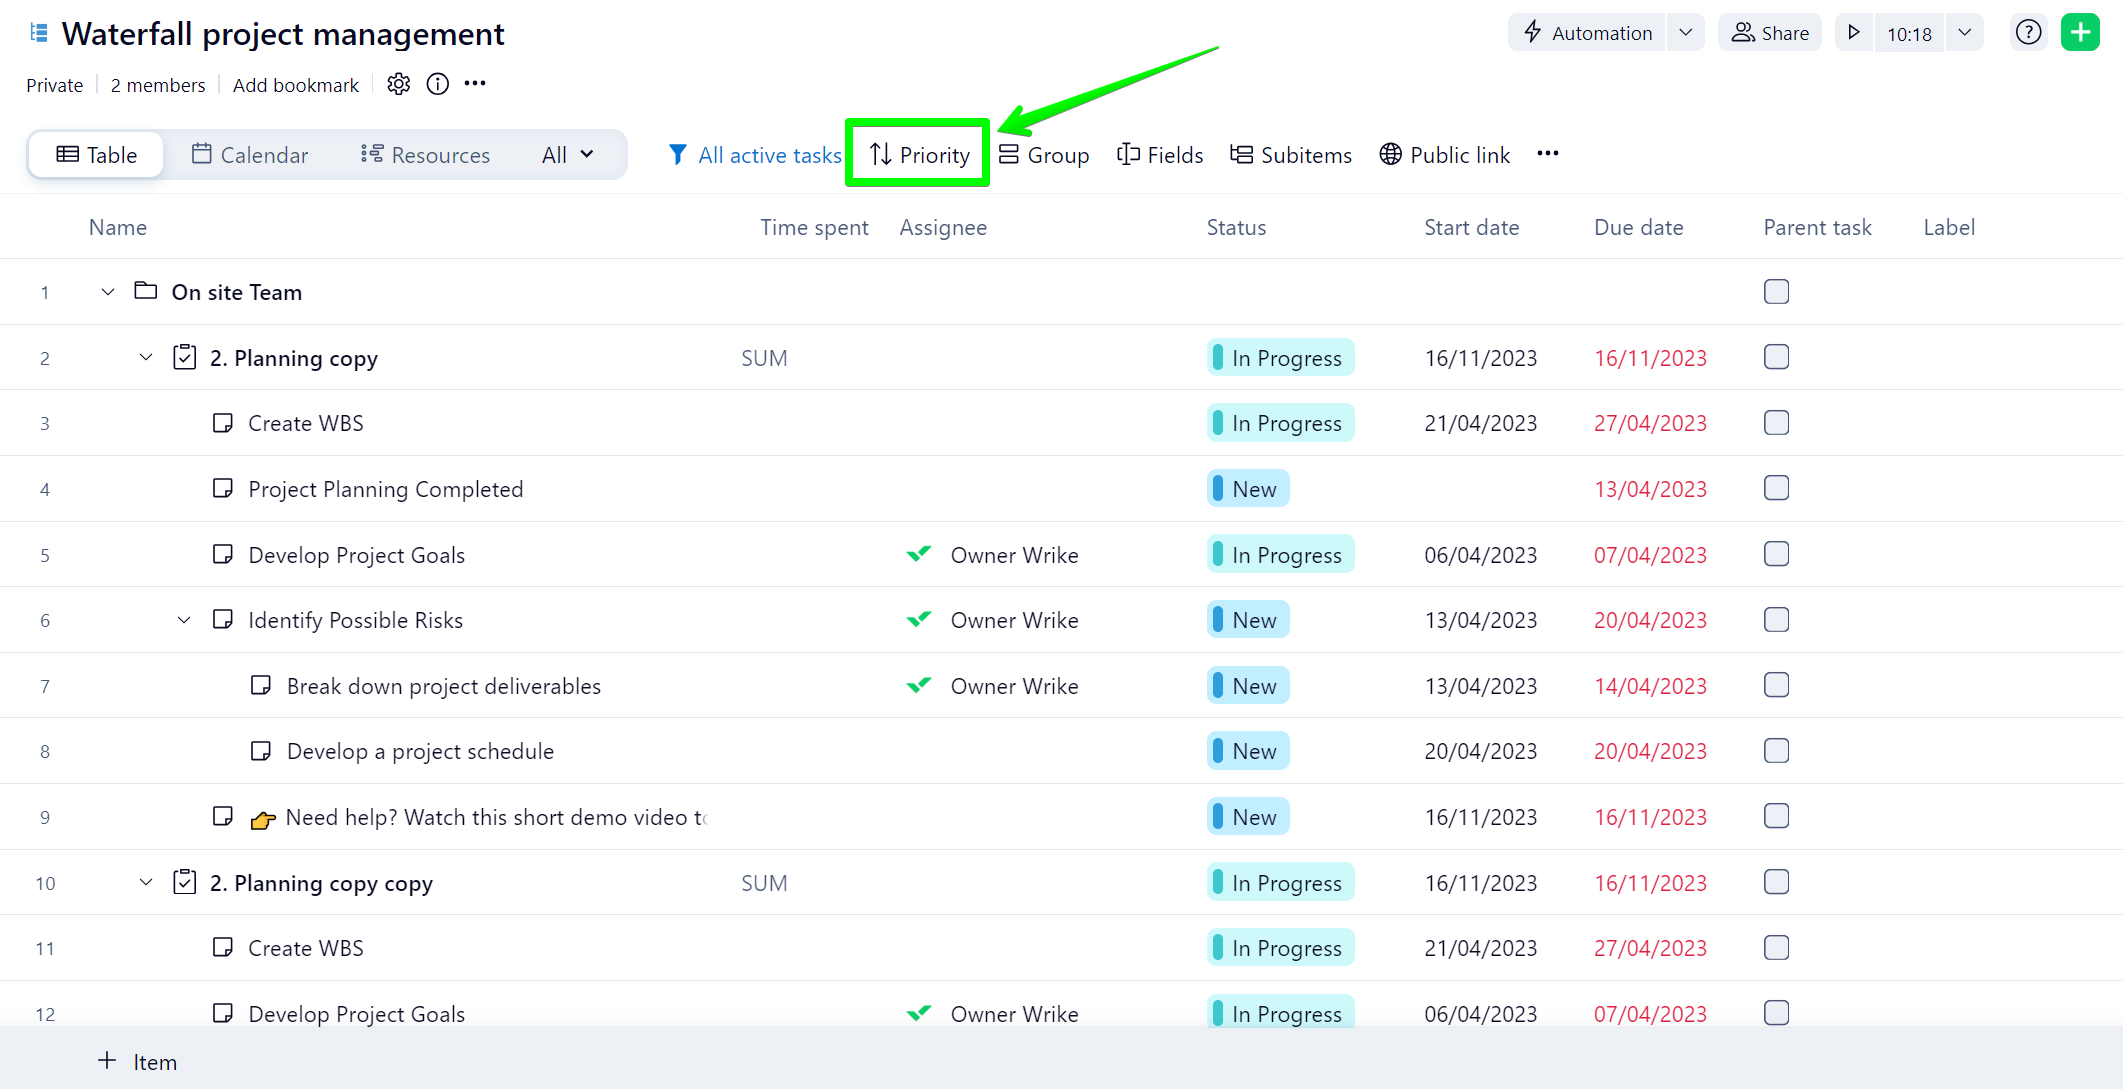Collapse Identify Possible Risks subtasks
Screen dimensions: 2123x1089
tap(184, 620)
